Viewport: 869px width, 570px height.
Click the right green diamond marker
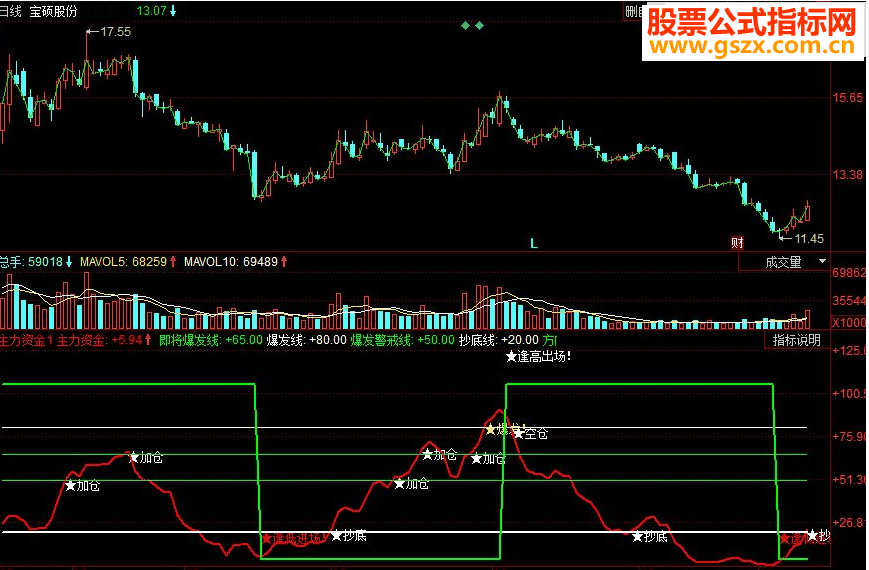click(x=479, y=26)
